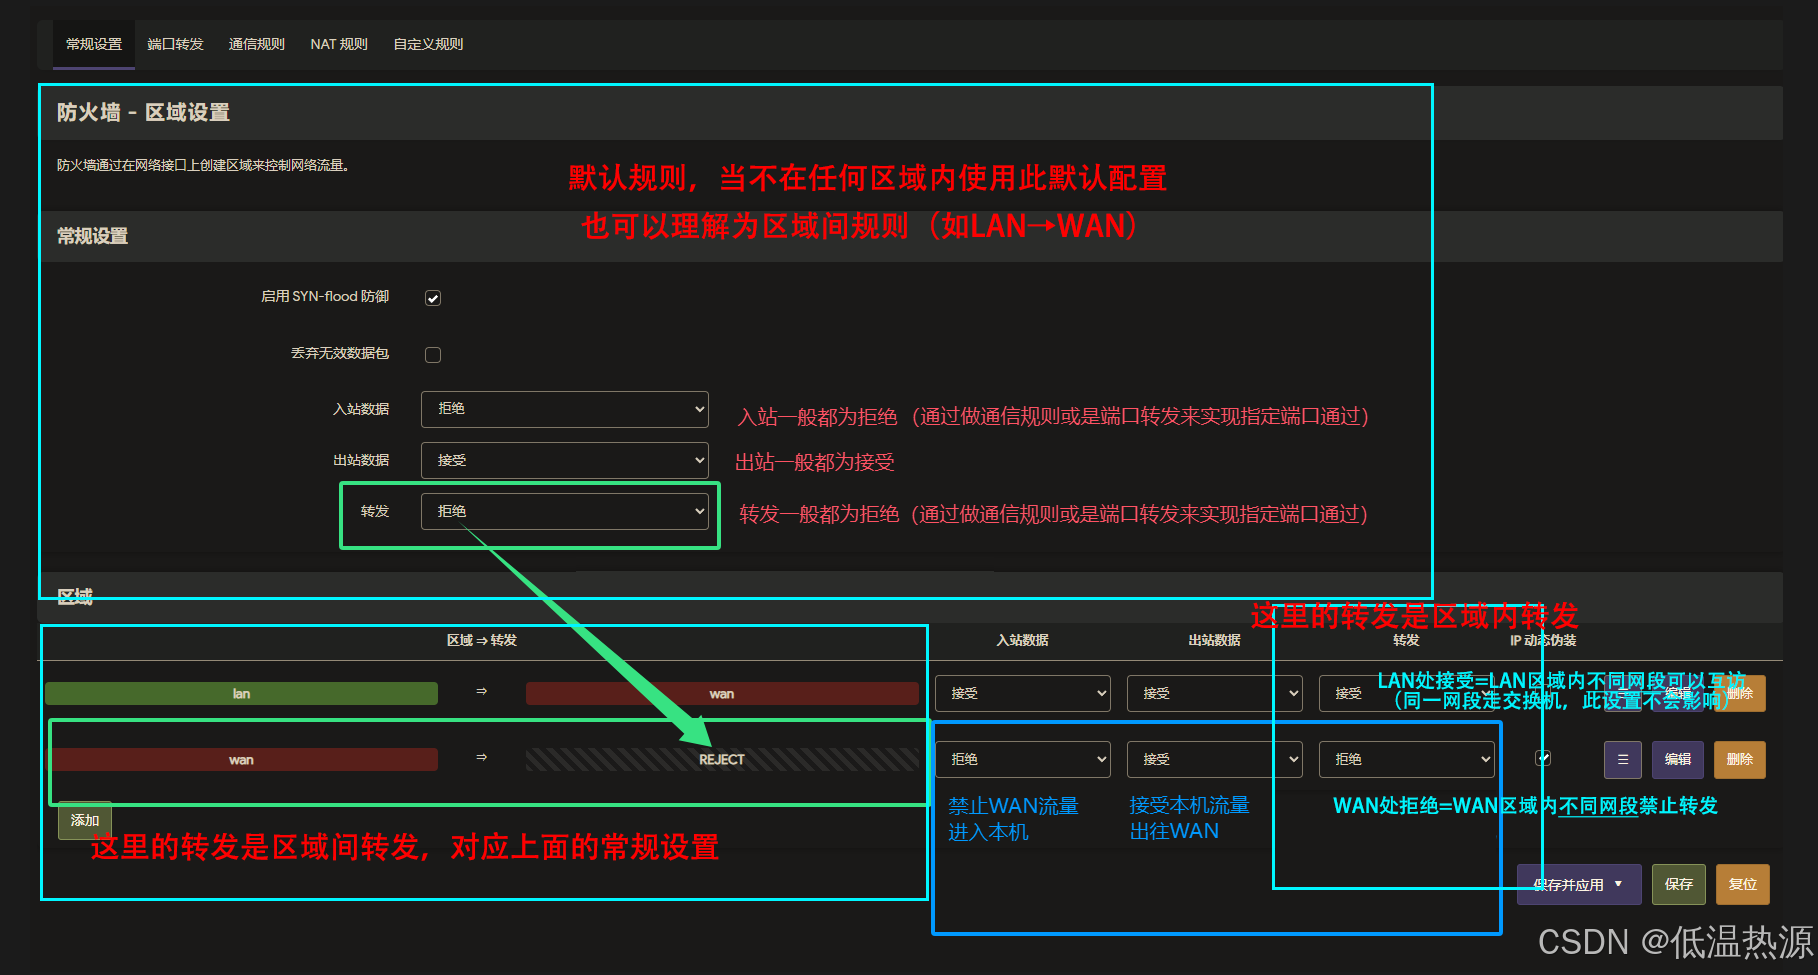Open the 自定义规则 tab

point(428,44)
